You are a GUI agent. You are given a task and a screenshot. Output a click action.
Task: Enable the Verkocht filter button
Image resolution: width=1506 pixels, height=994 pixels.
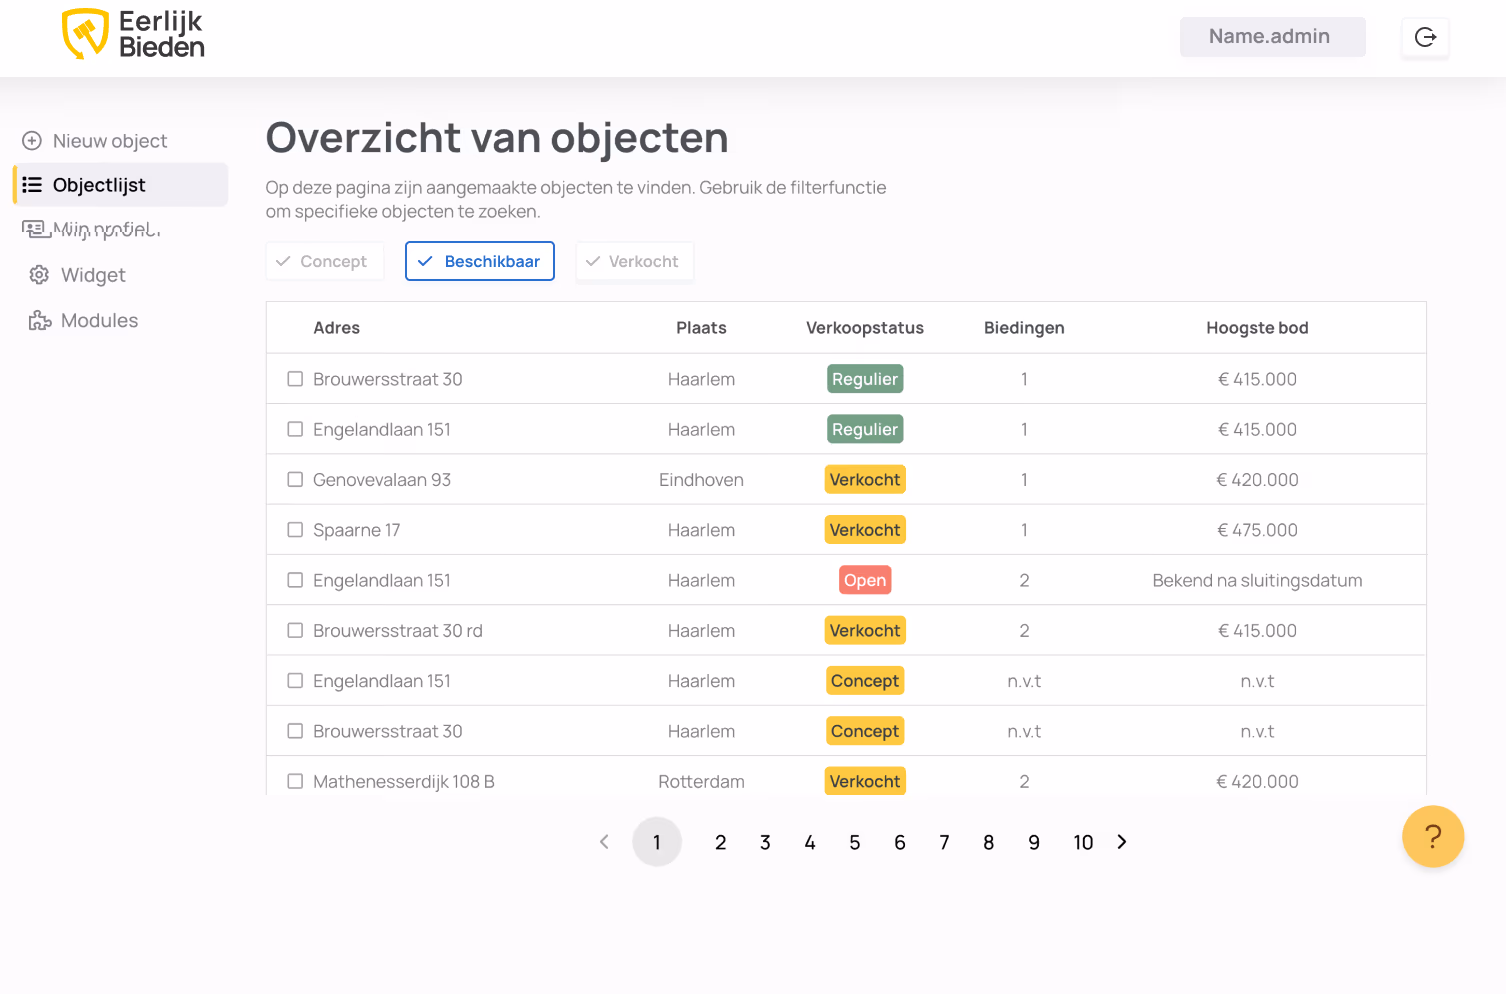(634, 261)
